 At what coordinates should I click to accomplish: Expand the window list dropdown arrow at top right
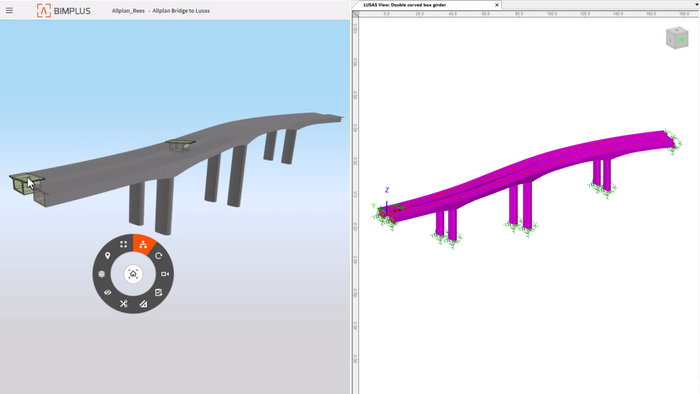[x=696, y=4]
